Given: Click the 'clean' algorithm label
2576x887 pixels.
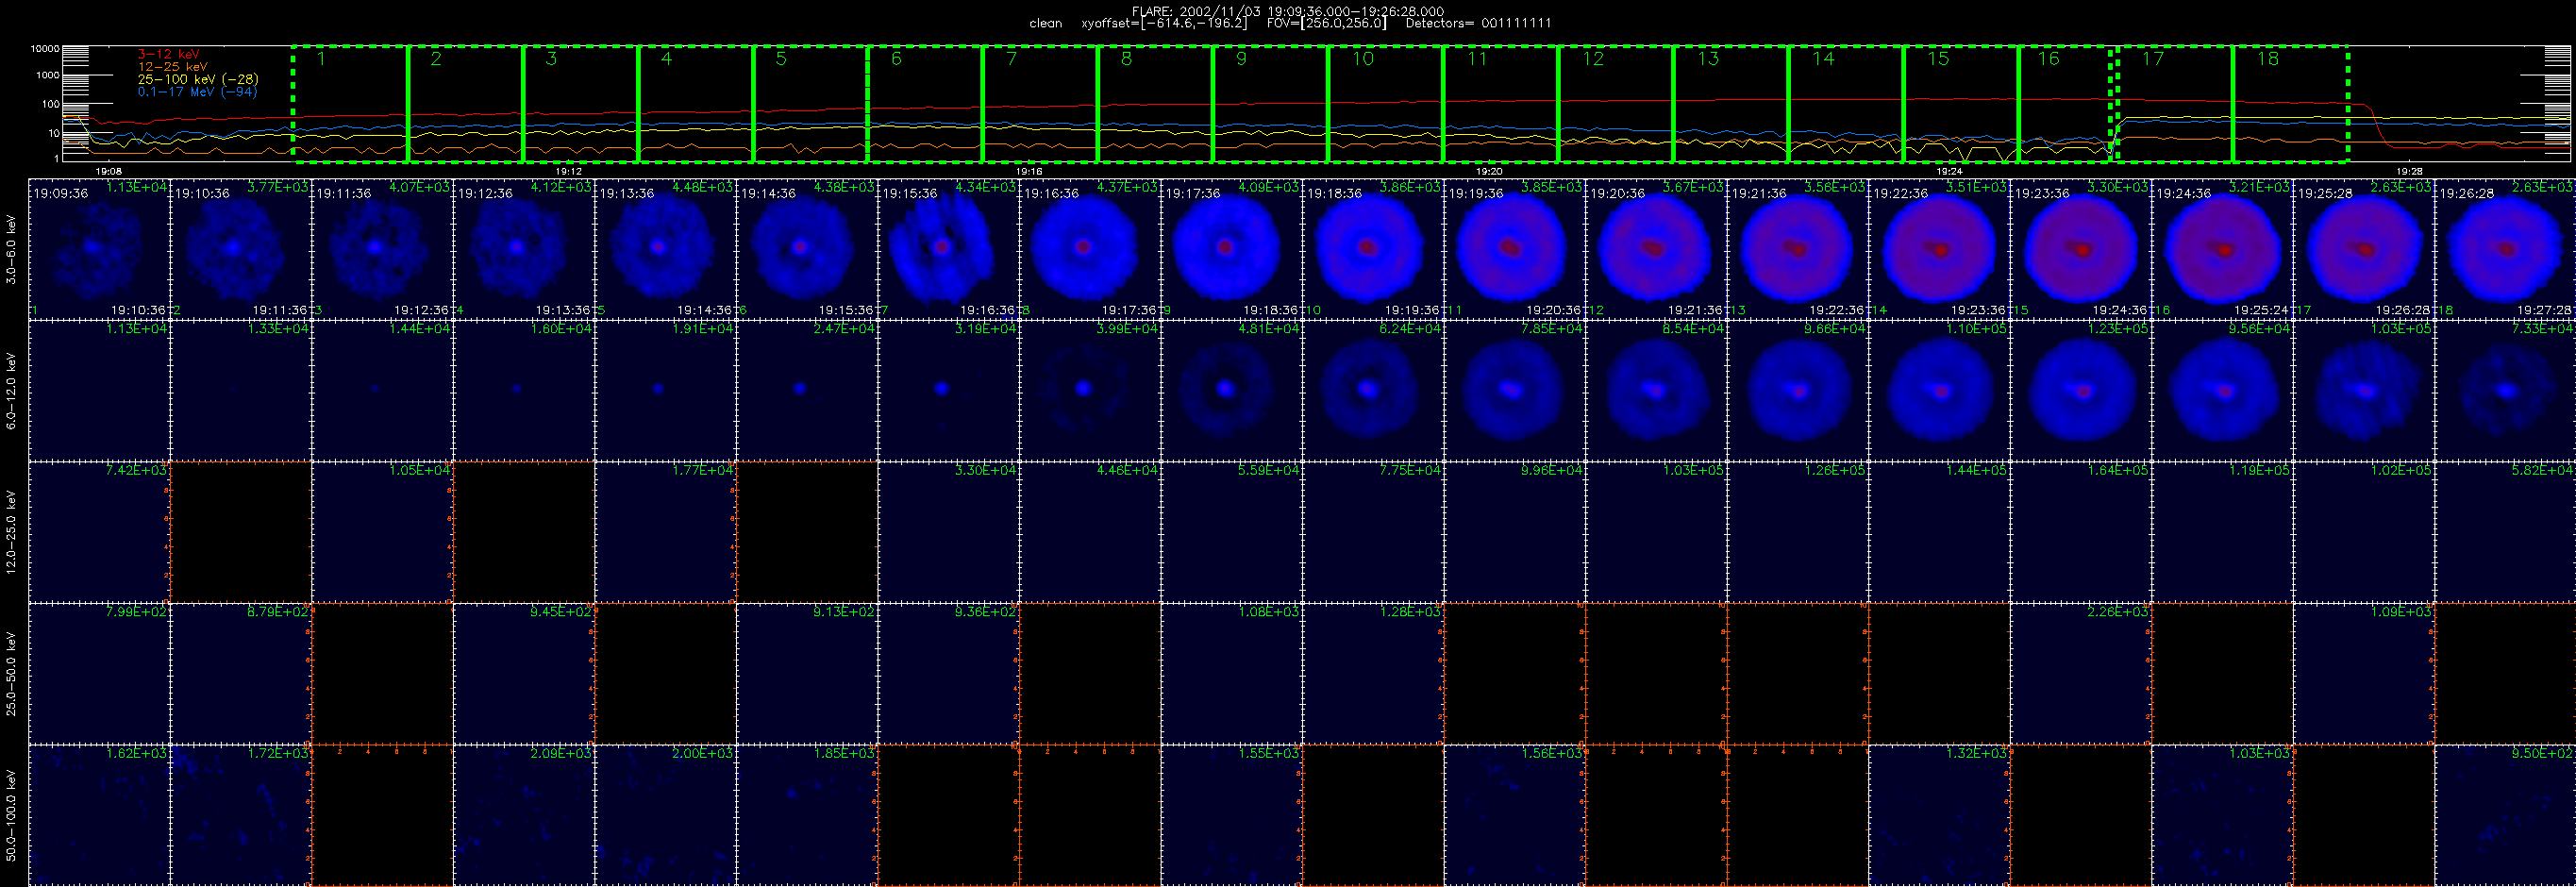Looking at the screenshot, I should point(1046,23).
